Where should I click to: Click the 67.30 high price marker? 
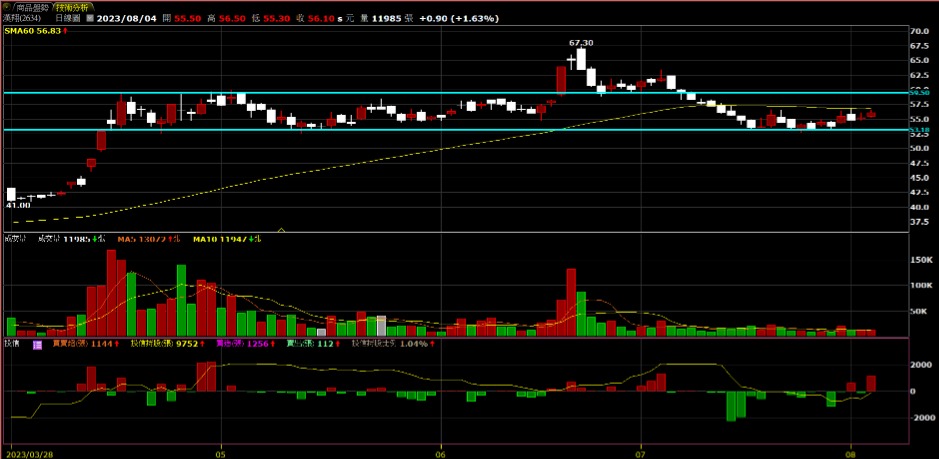tap(580, 43)
